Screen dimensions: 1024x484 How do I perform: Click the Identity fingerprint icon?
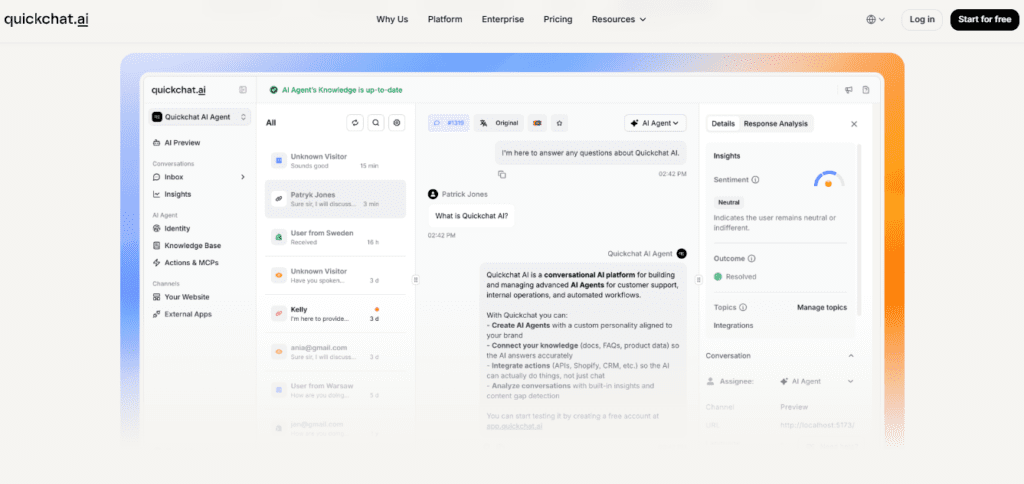[x=157, y=229]
